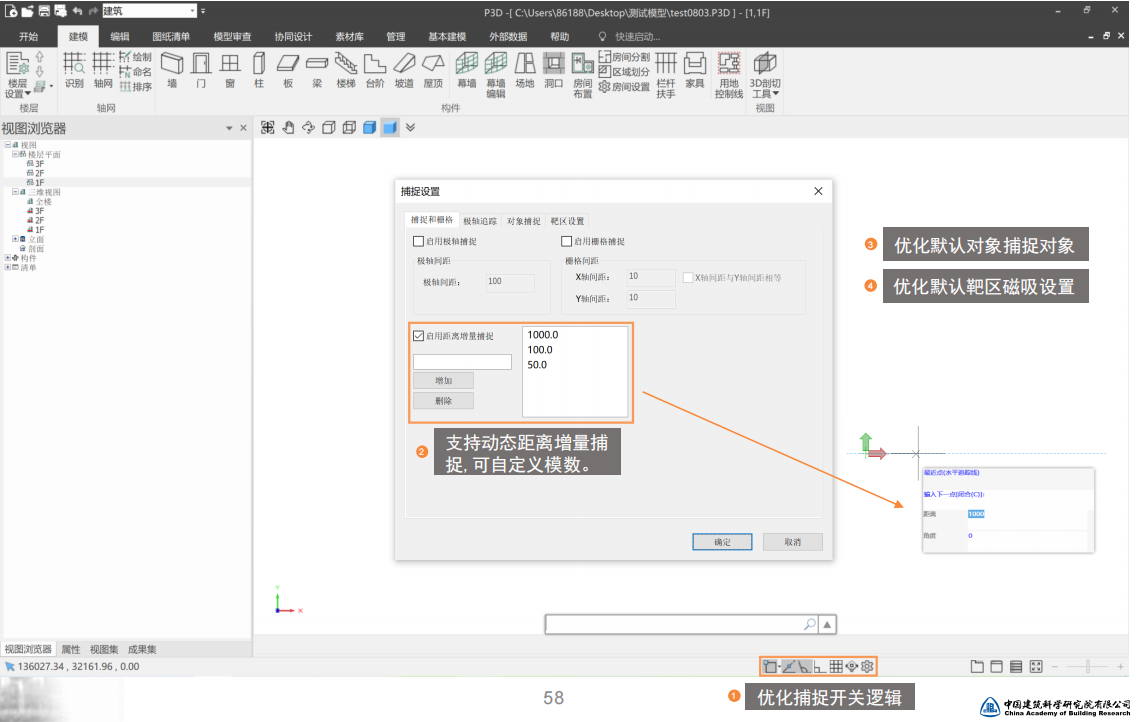Screen dimensions: 1139x722
Task: Enable the 启用极轴捕捉 checkbox
Action: [x=418, y=241]
